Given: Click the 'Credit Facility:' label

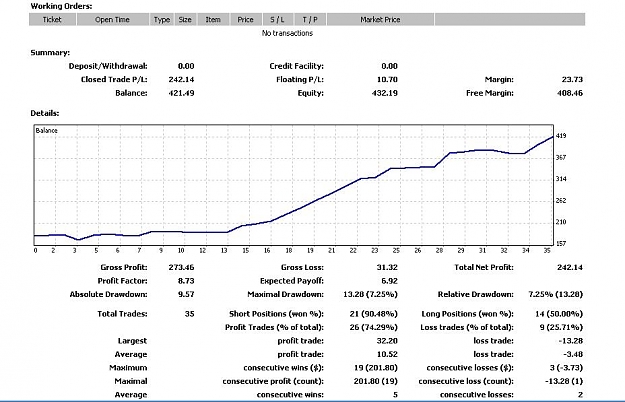Looking at the screenshot, I should coord(296,66).
